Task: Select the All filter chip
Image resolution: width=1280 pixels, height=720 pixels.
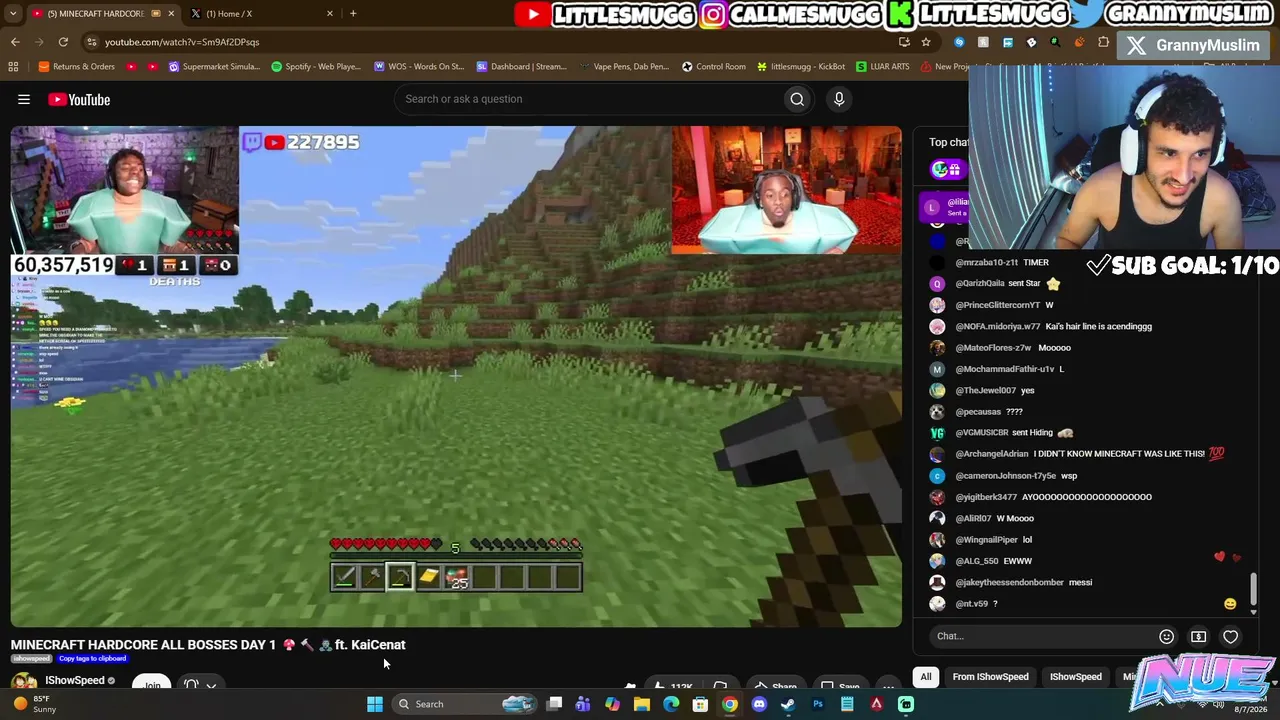Action: click(x=926, y=677)
